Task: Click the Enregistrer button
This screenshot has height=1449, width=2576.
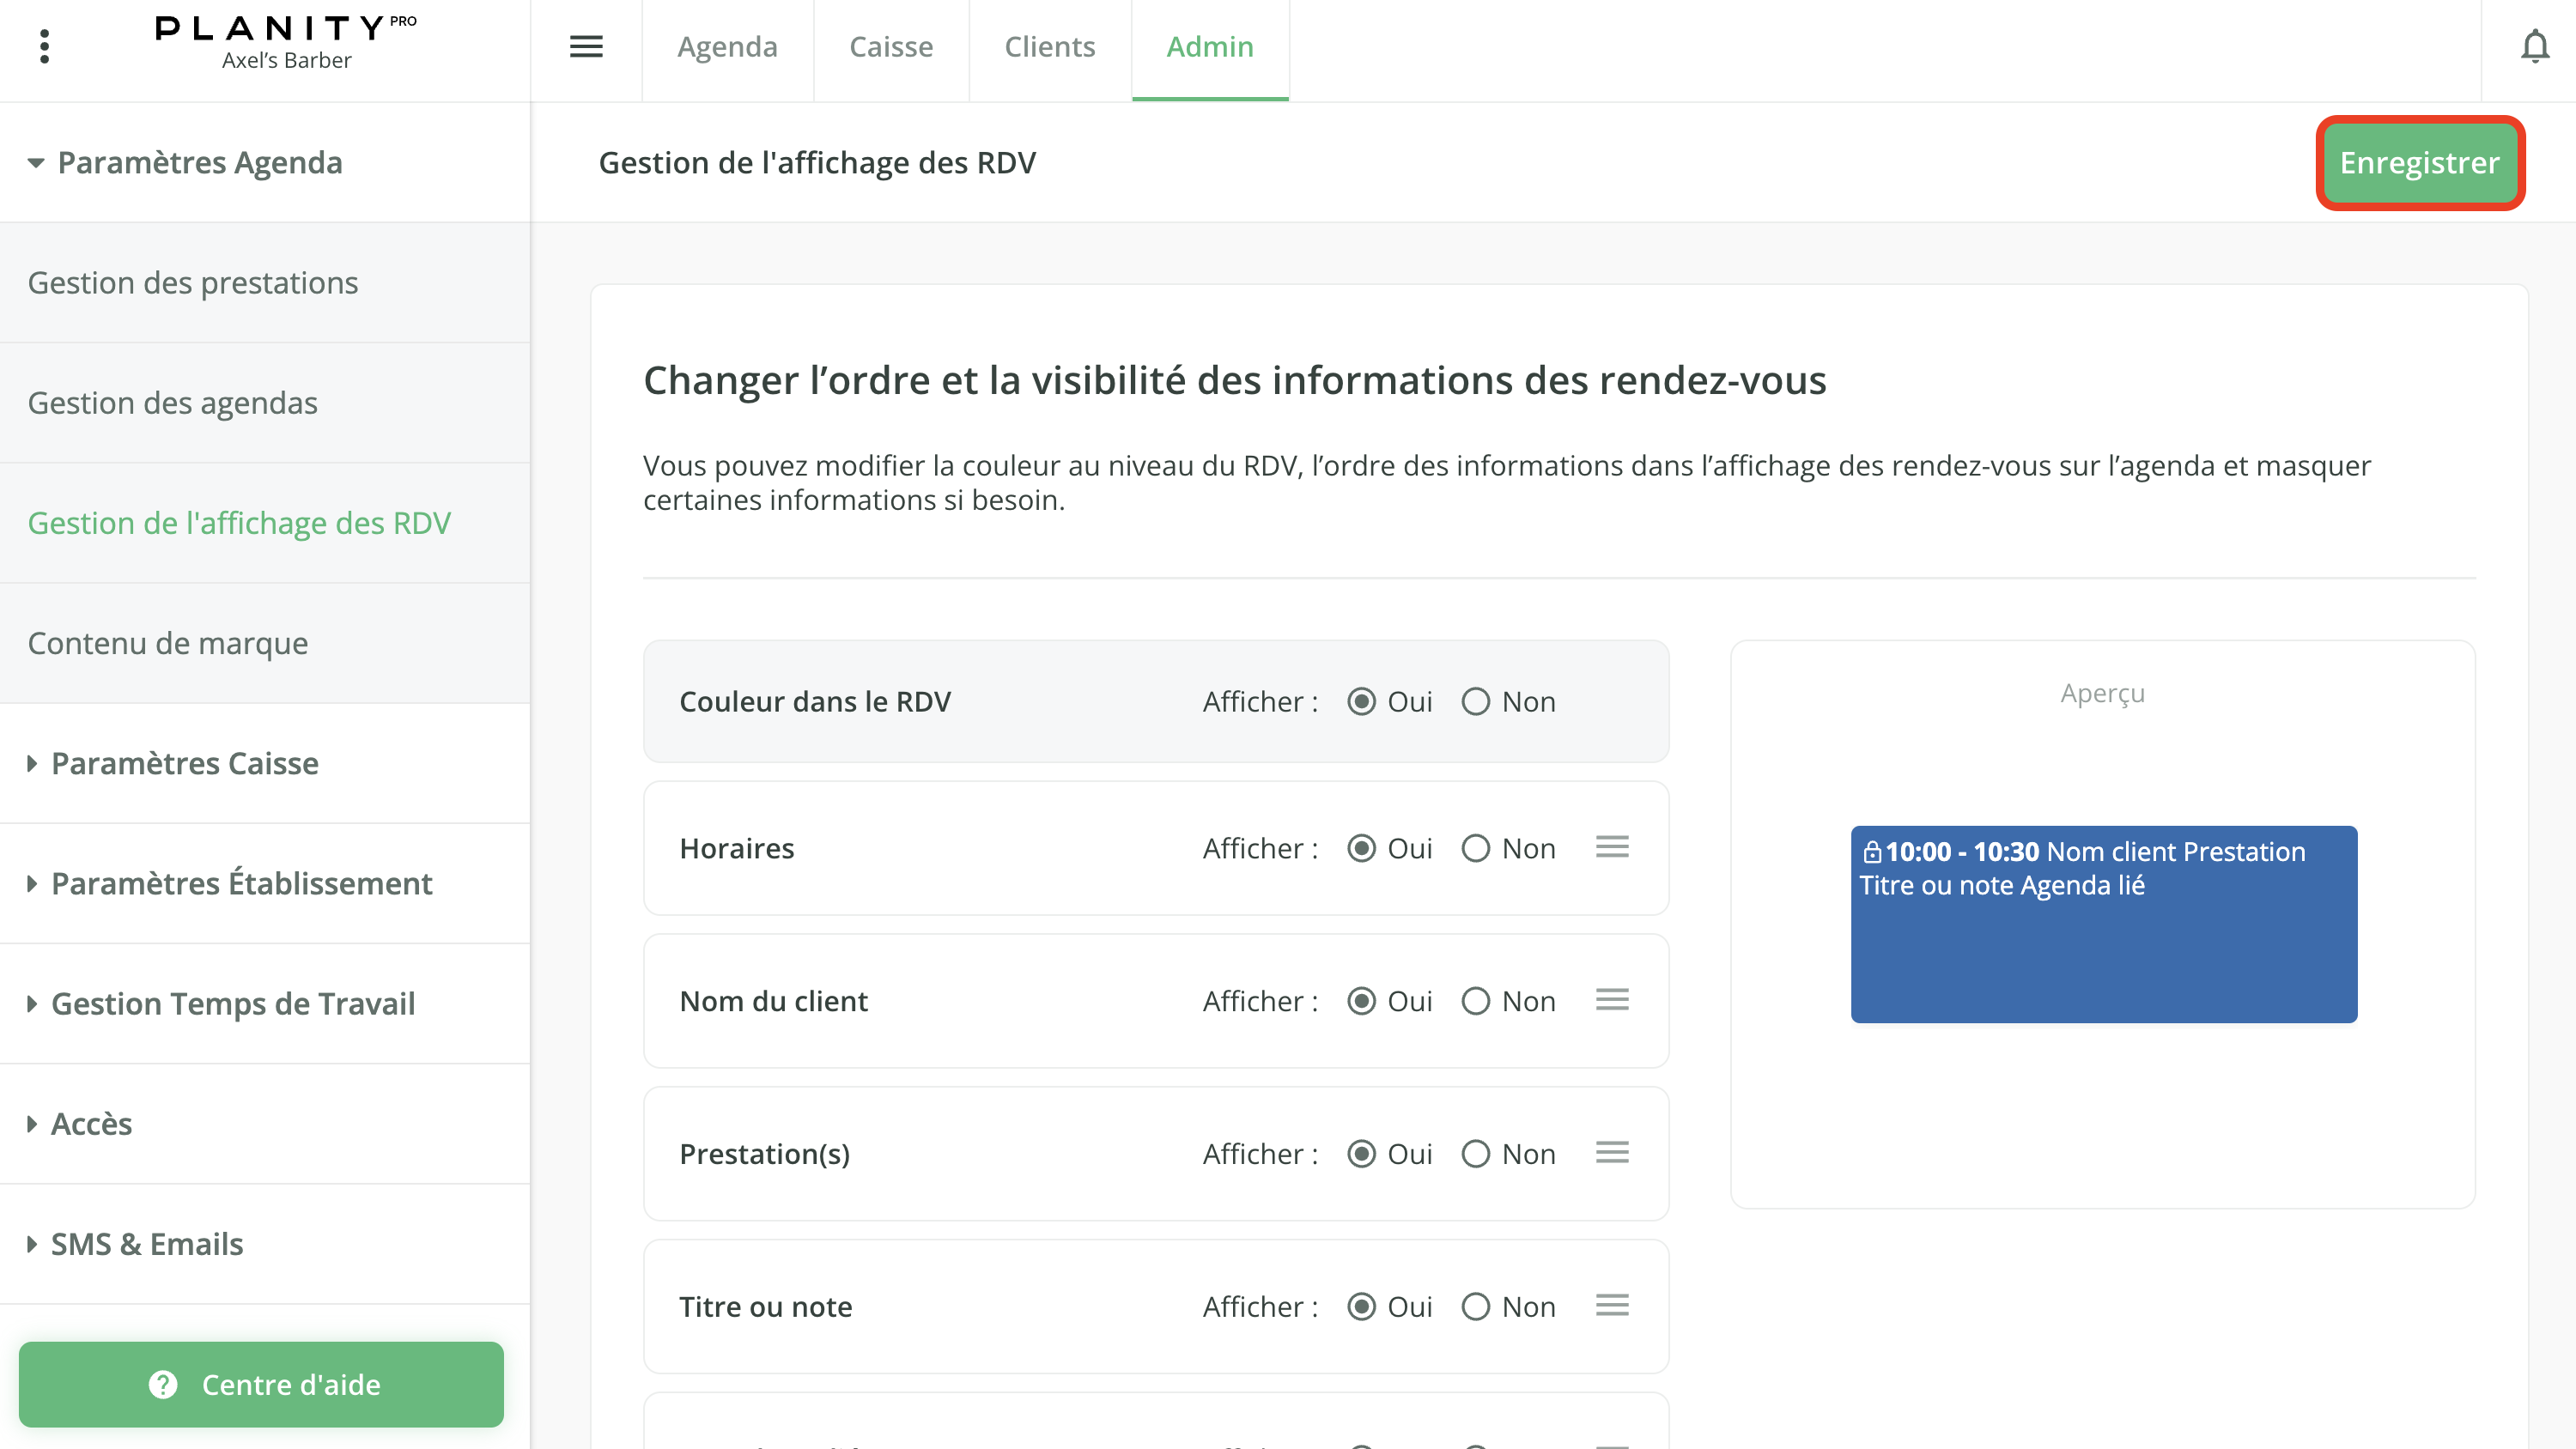Action: (2419, 163)
